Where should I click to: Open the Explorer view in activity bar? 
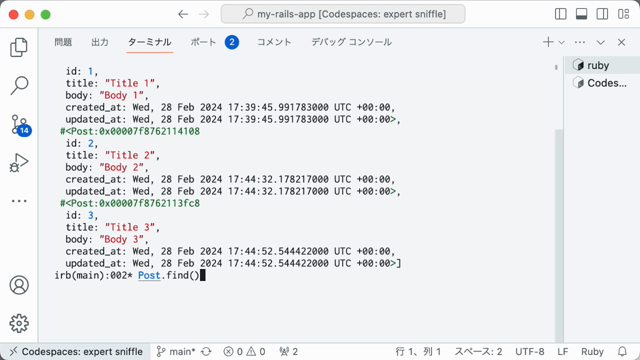(19, 47)
